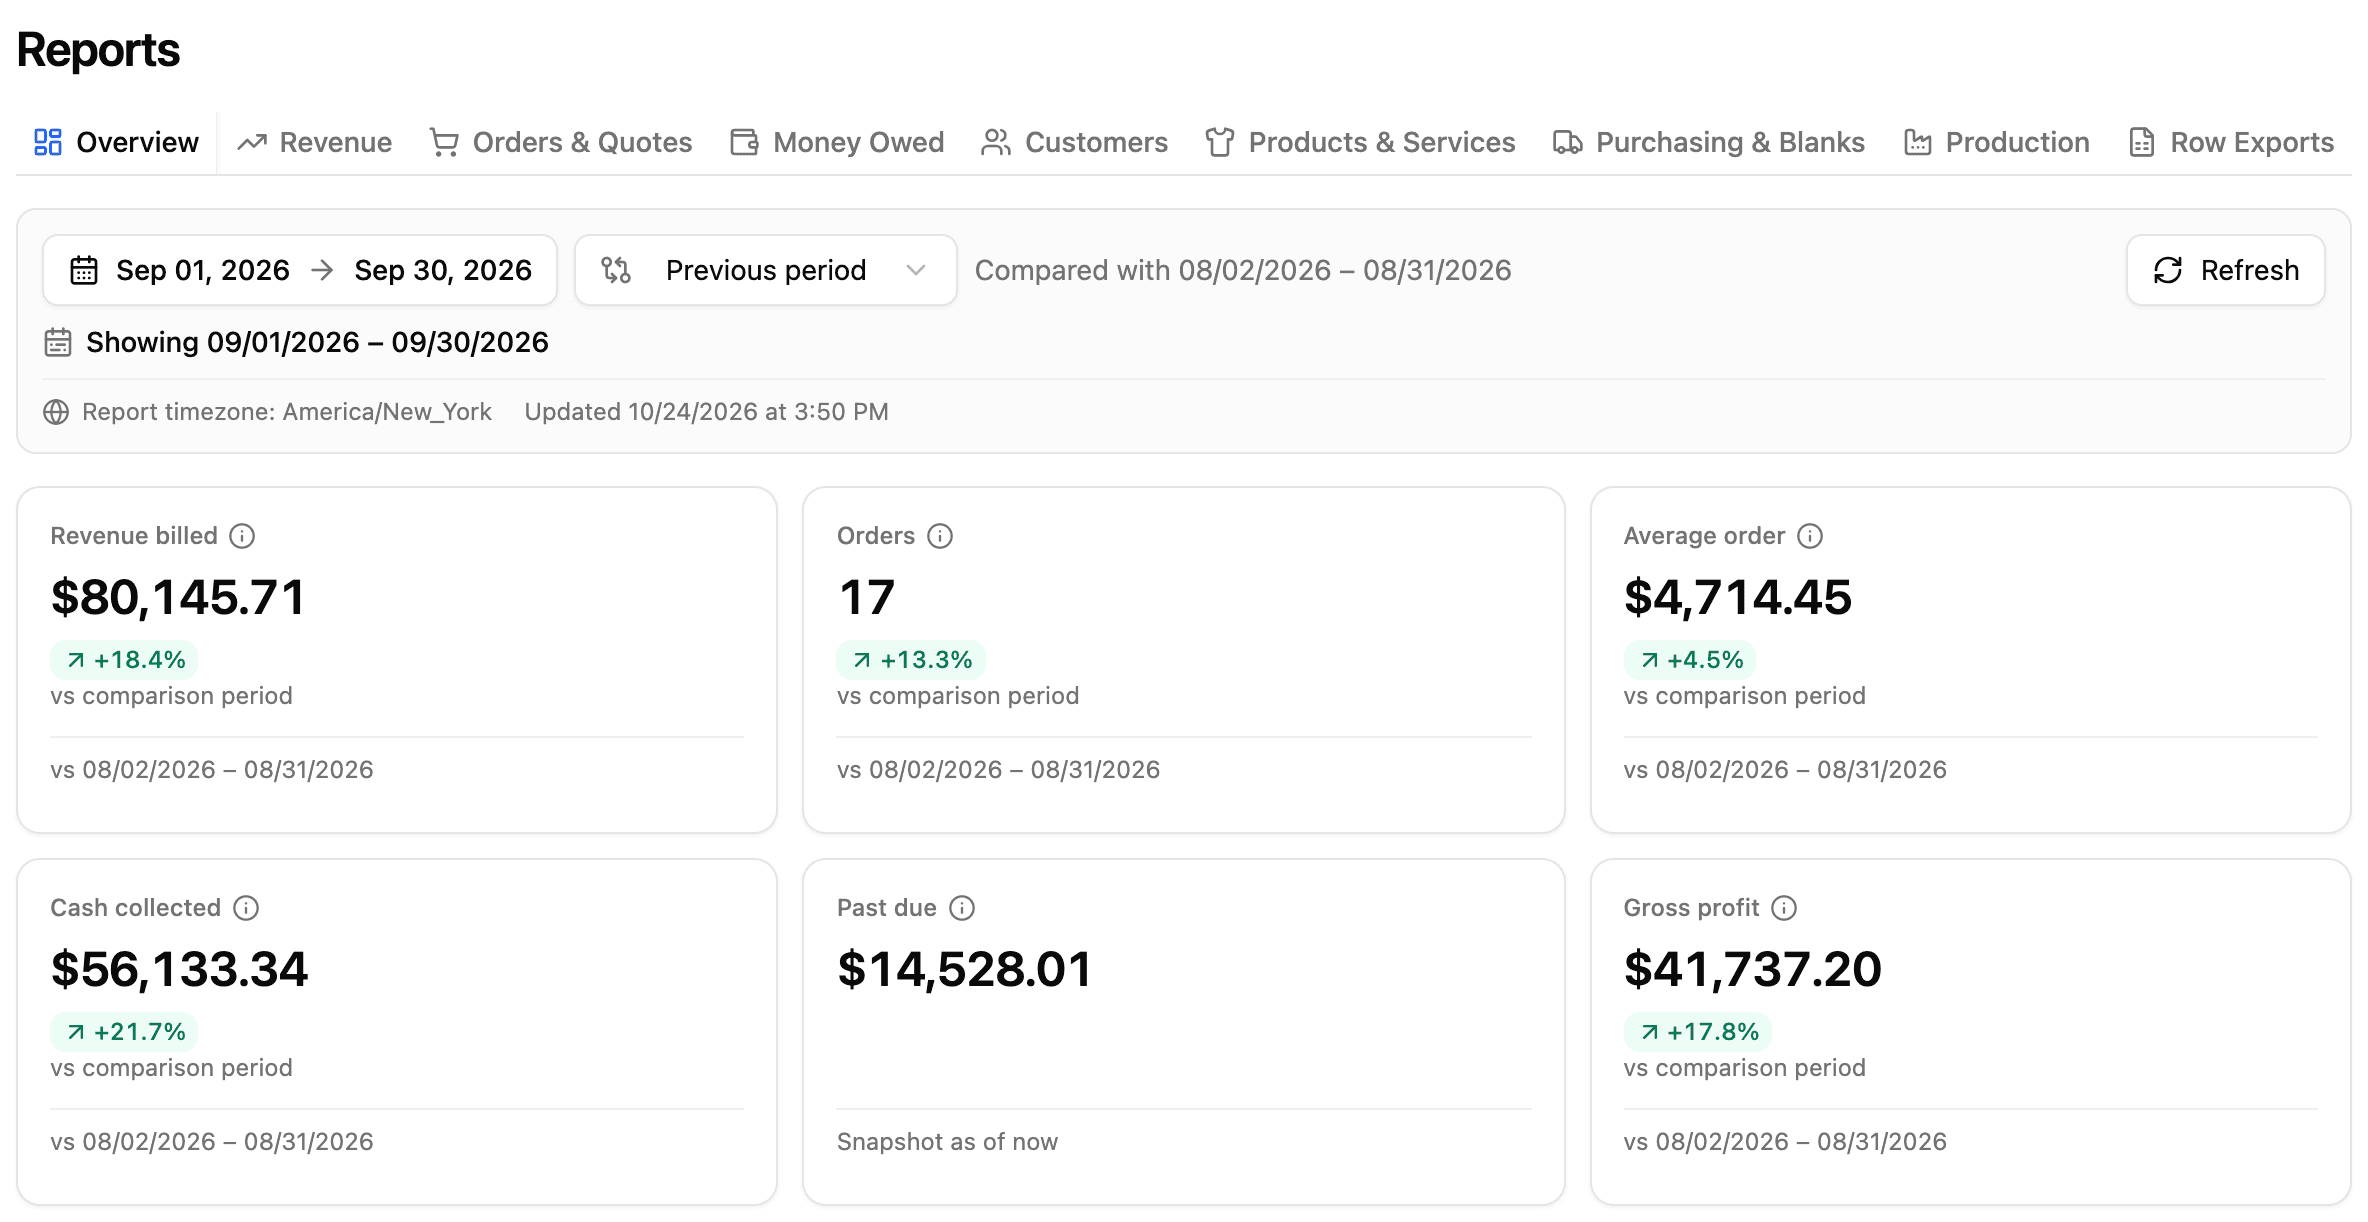Go to the Money Owed tab
The width and height of the screenshot is (2368, 1222).
click(x=837, y=142)
